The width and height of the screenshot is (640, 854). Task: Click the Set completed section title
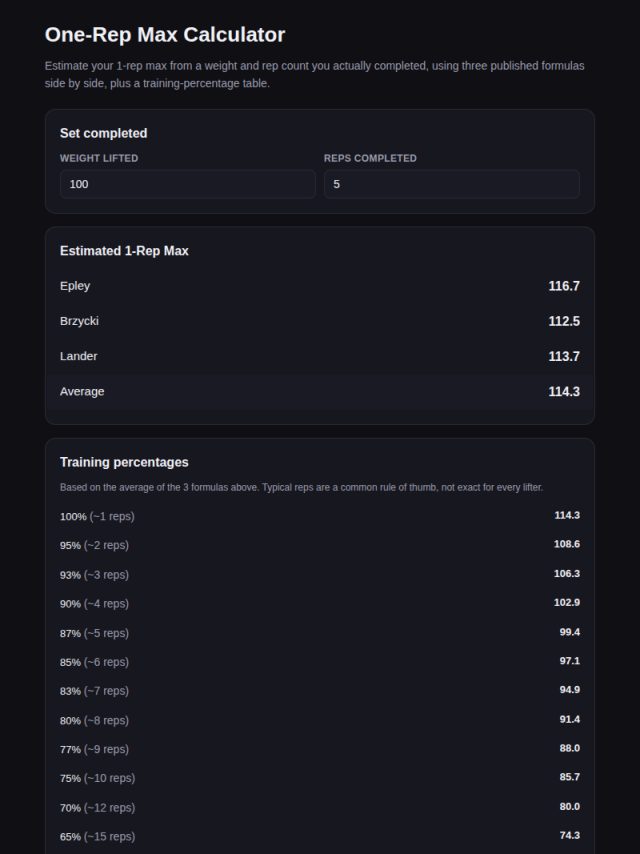pyautogui.click(x=103, y=133)
